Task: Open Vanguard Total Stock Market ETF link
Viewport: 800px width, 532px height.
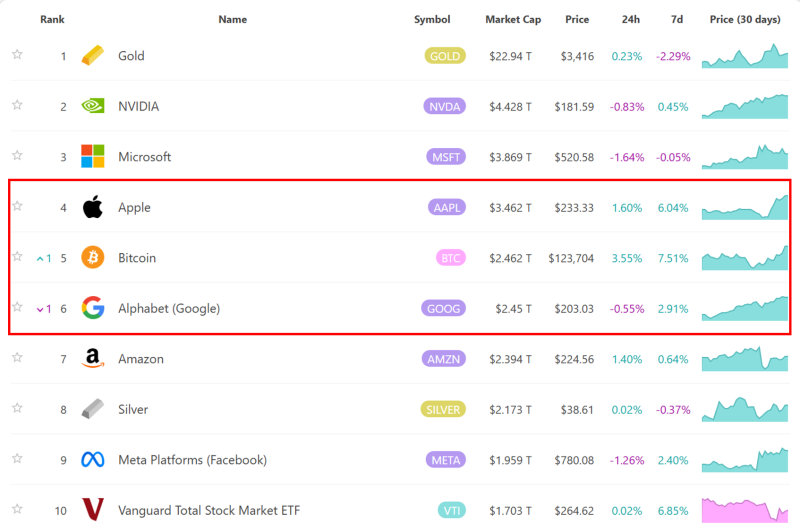Action: pyautogui.click(x=209, y=510)
